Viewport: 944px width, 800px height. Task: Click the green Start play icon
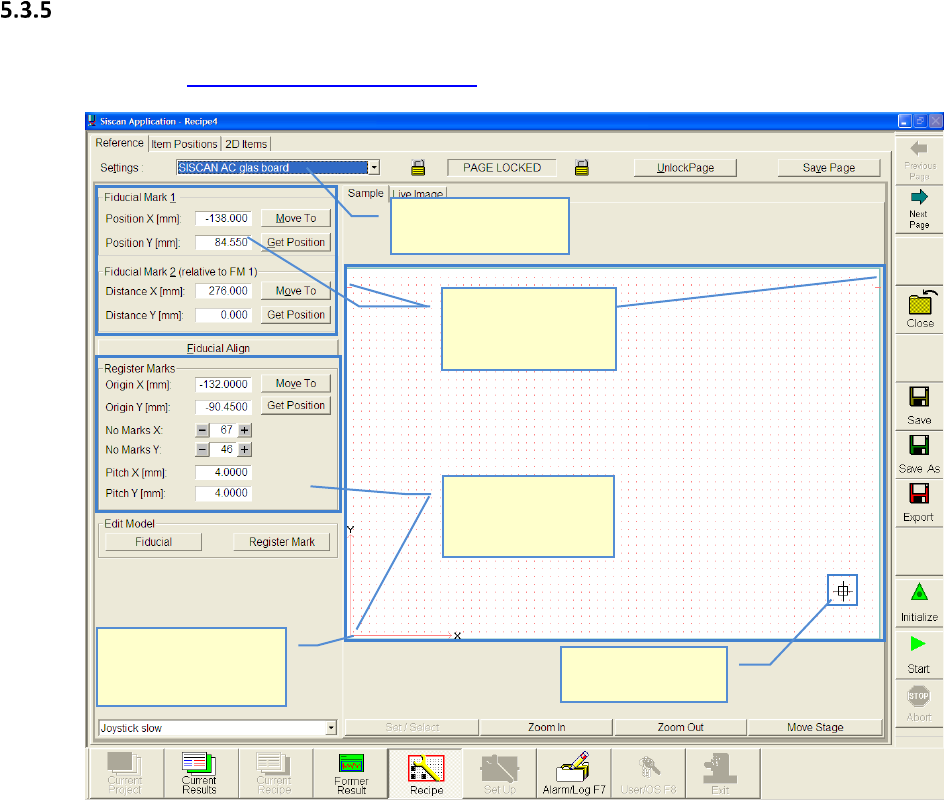tap(918, 643)
